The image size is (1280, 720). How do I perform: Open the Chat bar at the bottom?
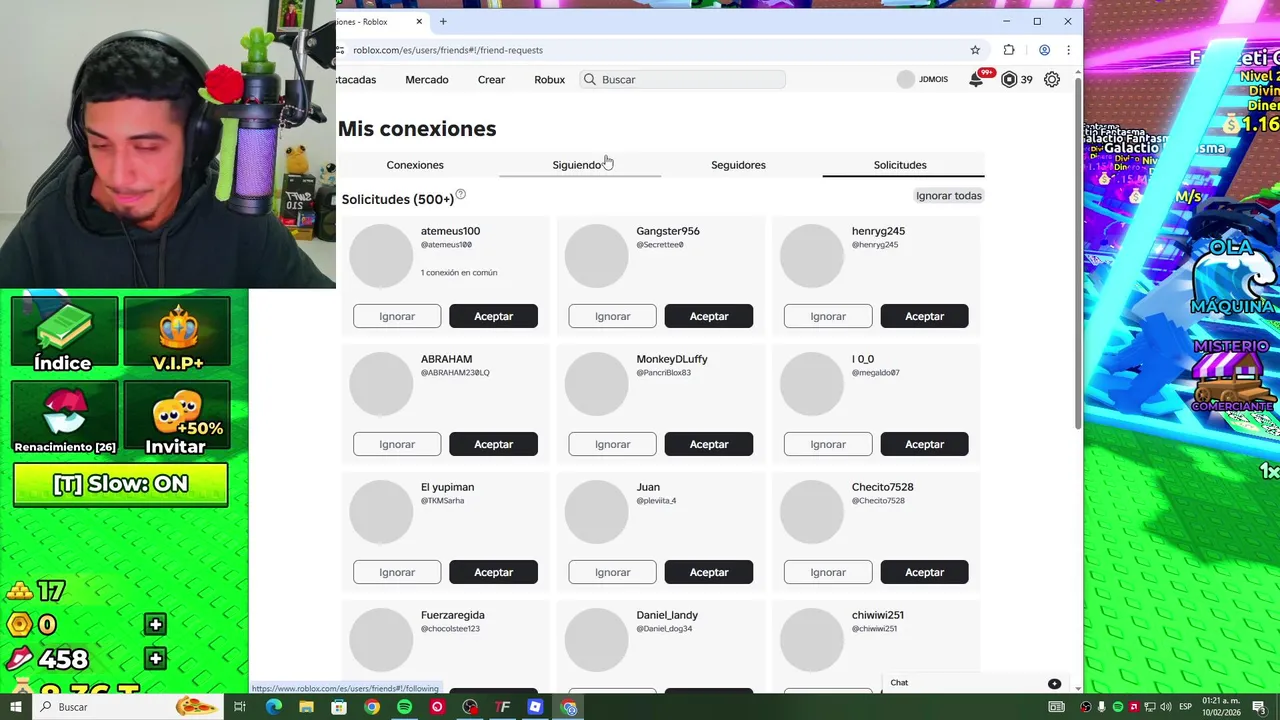point(974,683)
